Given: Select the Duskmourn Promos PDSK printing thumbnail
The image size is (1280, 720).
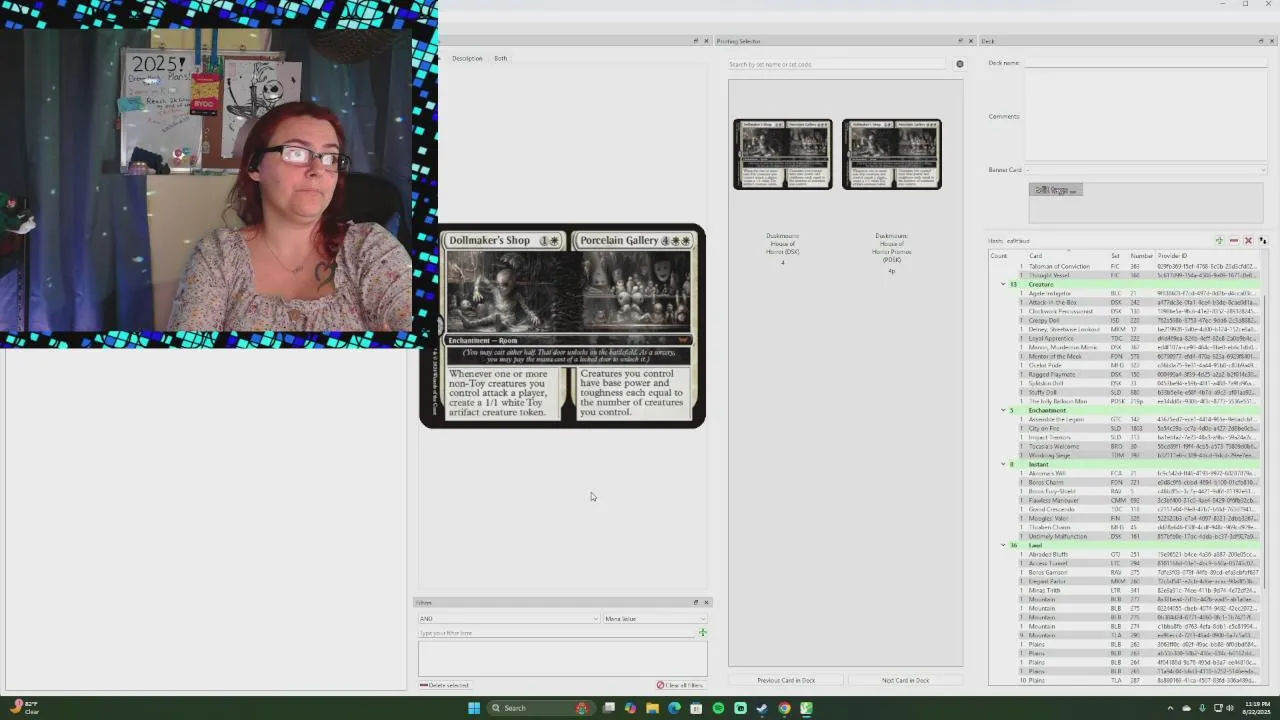Looking at the screenshot, I should pos(891,154).
